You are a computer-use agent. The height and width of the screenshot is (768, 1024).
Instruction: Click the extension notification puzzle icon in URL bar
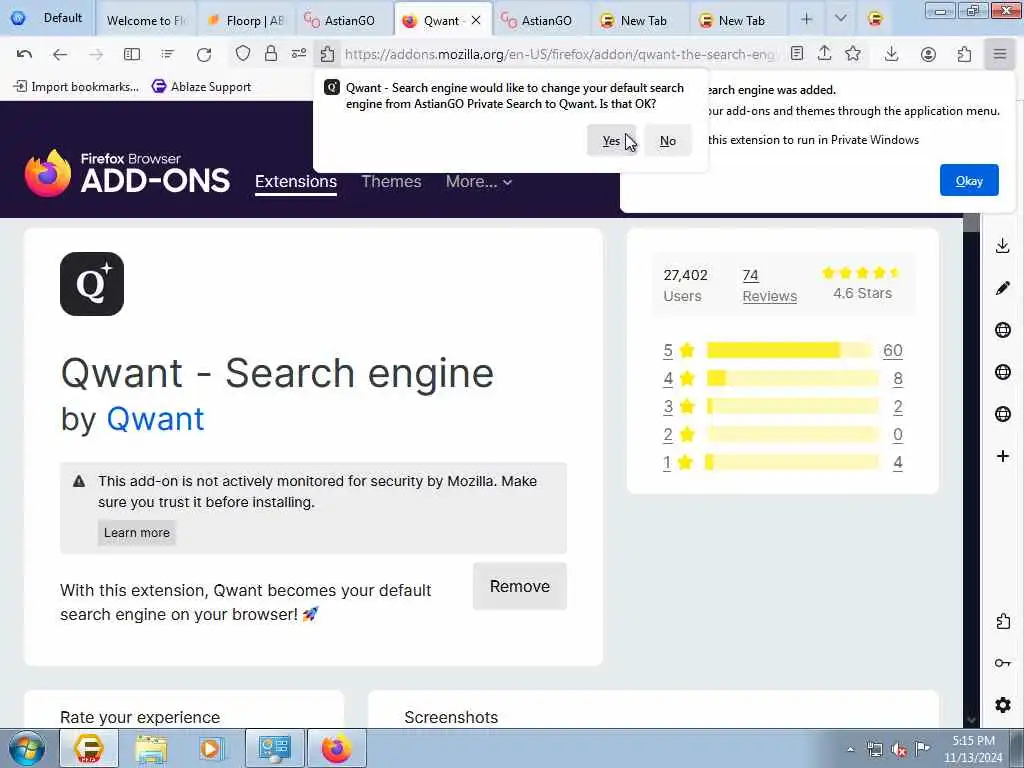[327, 54]
